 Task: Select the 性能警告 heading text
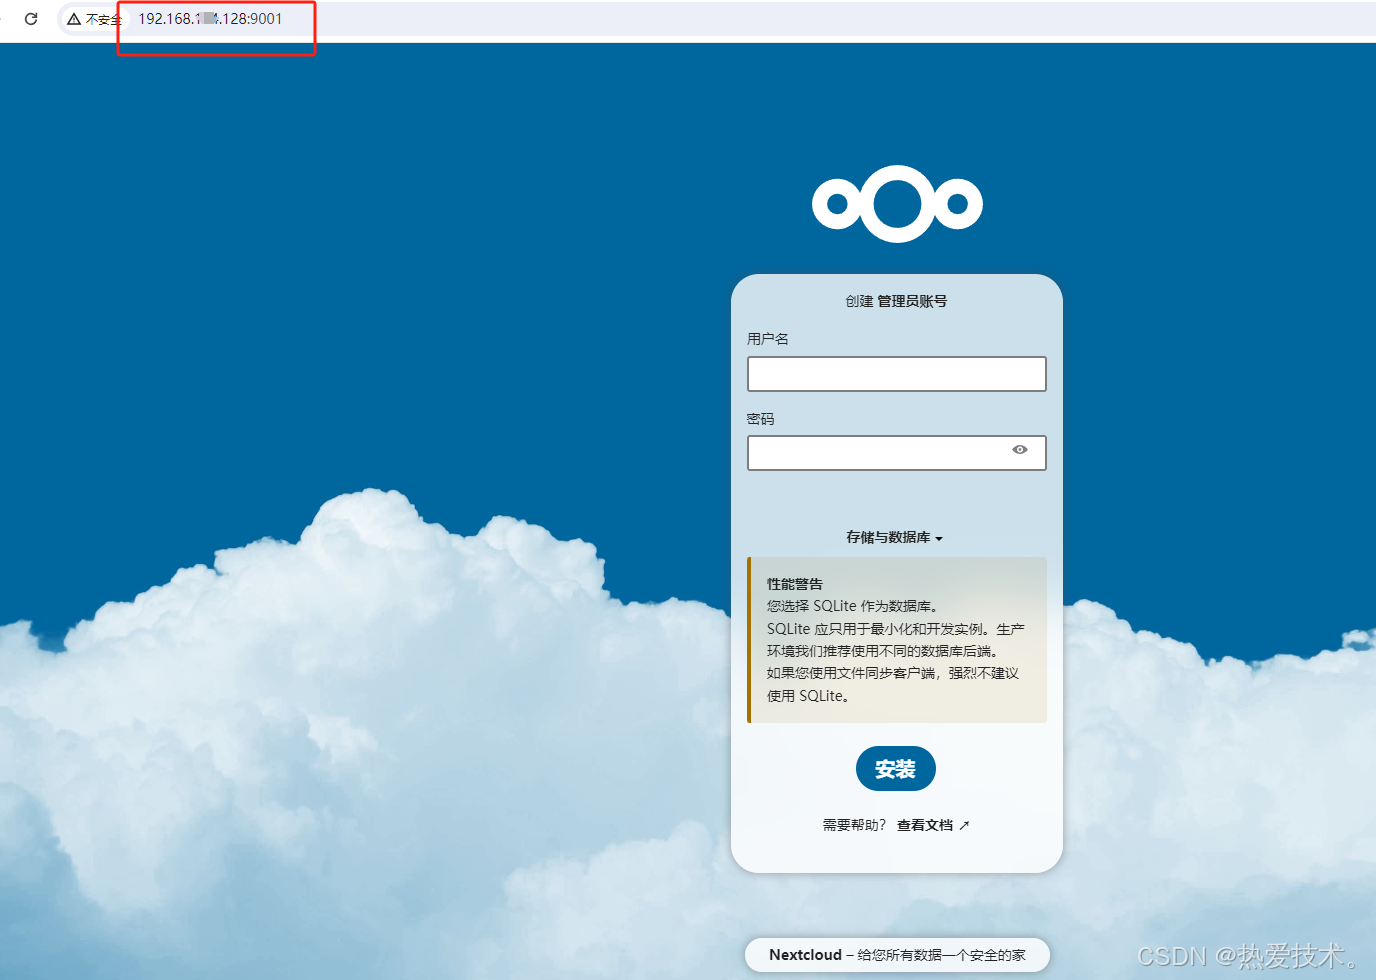(795, 584)
